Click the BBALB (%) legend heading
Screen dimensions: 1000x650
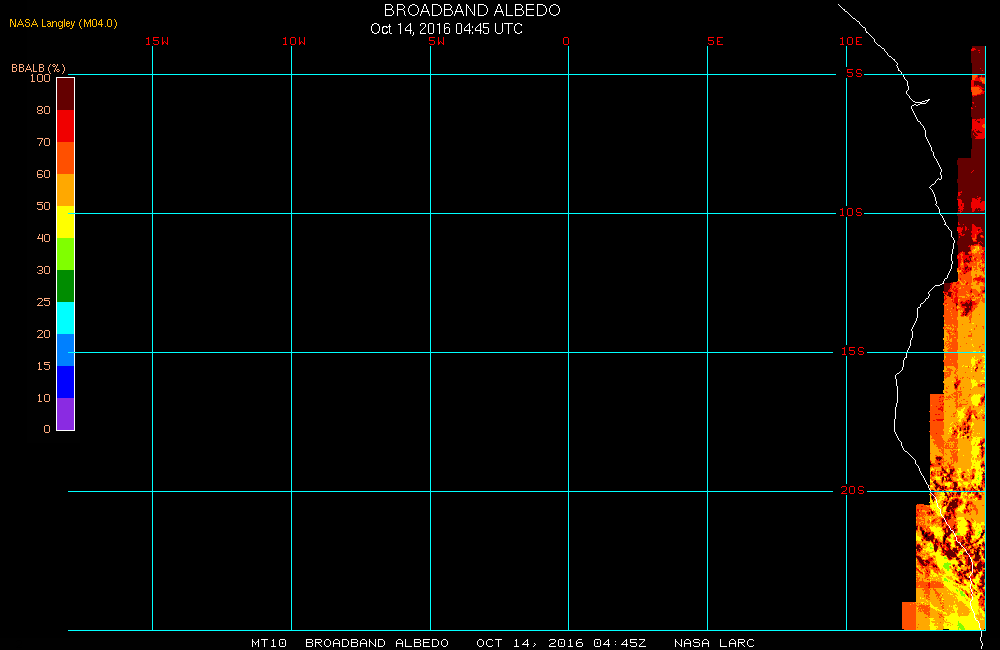[38, 68]
